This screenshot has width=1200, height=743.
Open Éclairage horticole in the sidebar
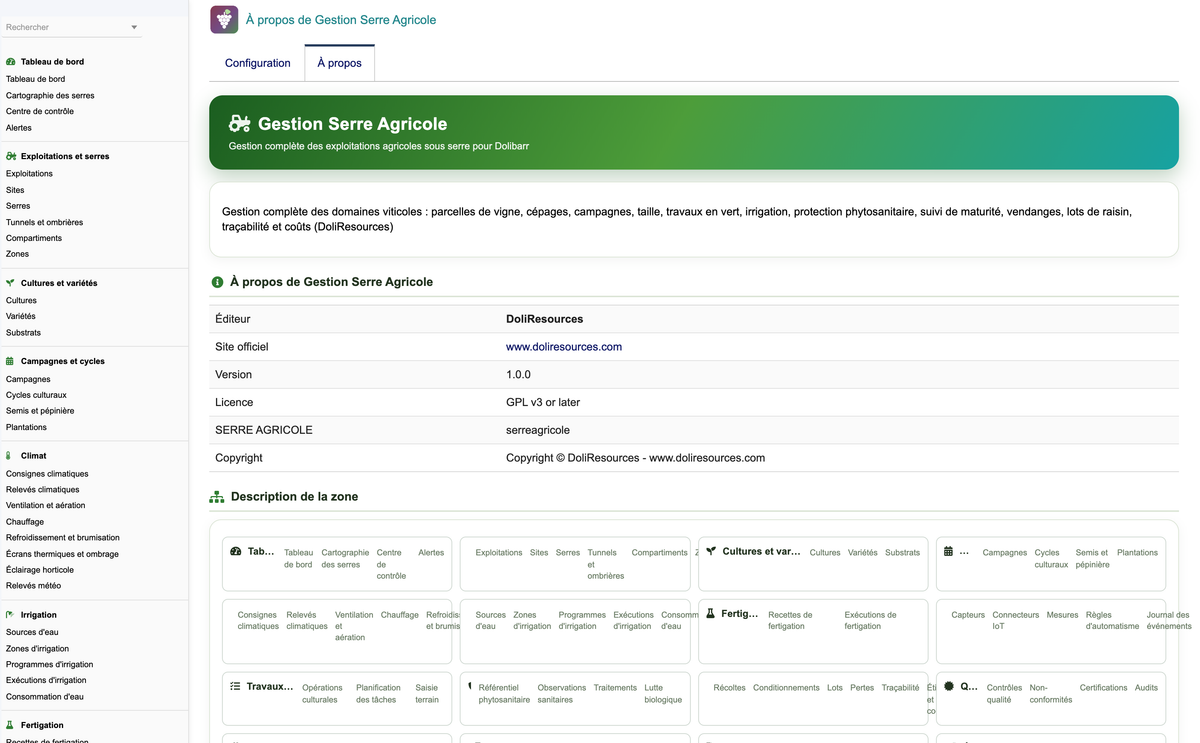[x=40, y=570]
